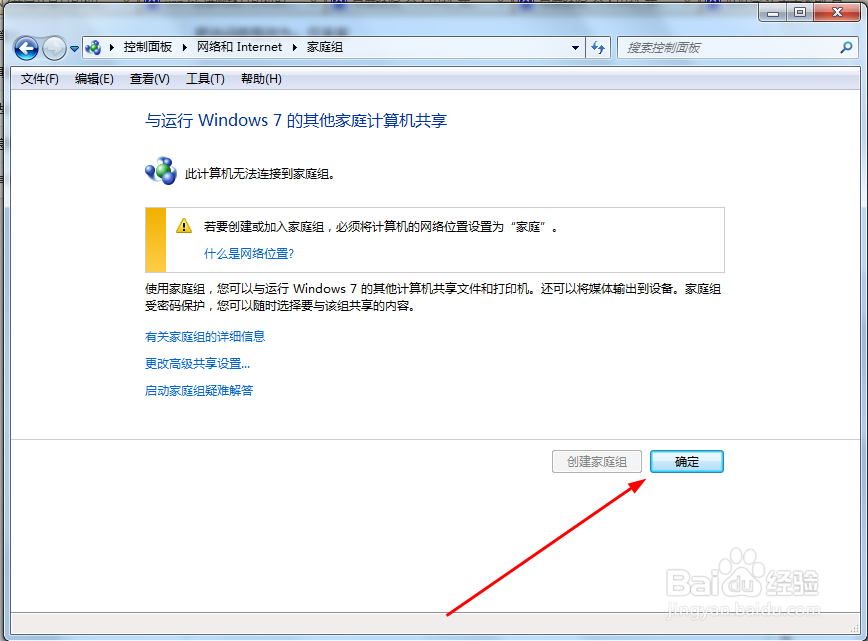This screenshot has height=641, width=868.
Task: Open the 更改高级共享设置... link
Action: click(x=198, y=364)
